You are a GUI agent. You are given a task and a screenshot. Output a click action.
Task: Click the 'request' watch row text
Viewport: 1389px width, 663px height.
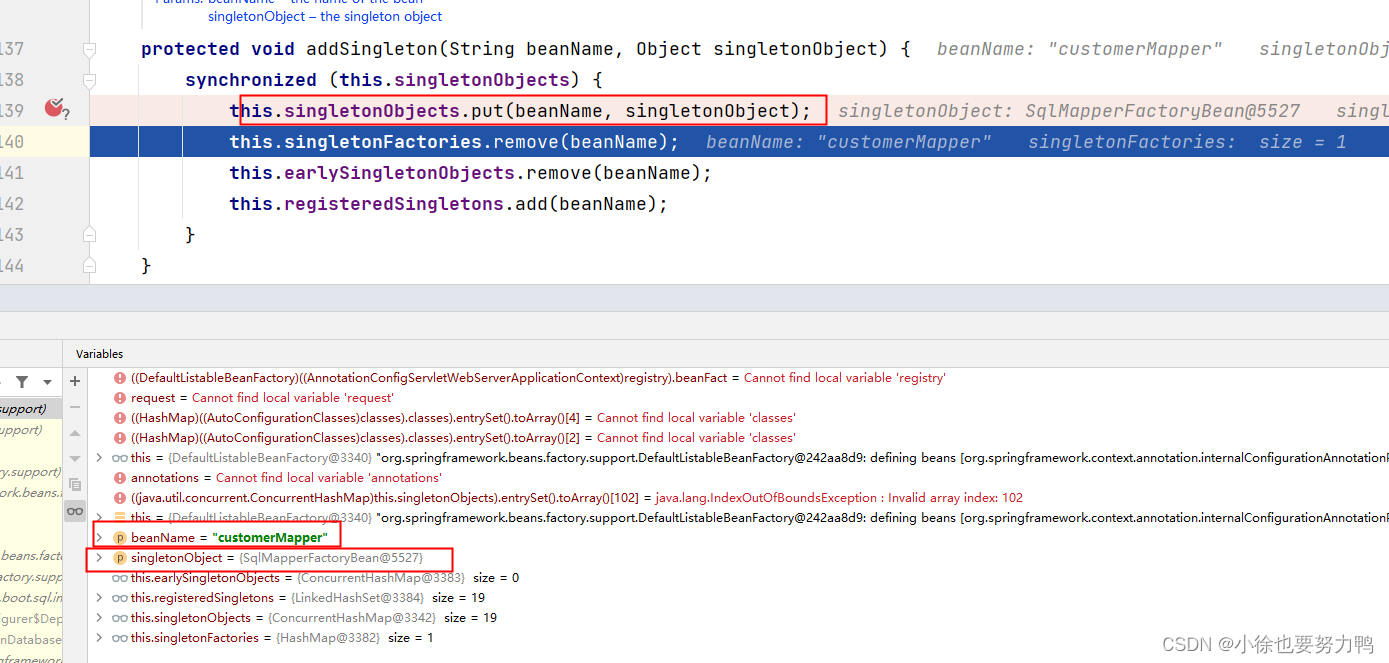(263, 398)
